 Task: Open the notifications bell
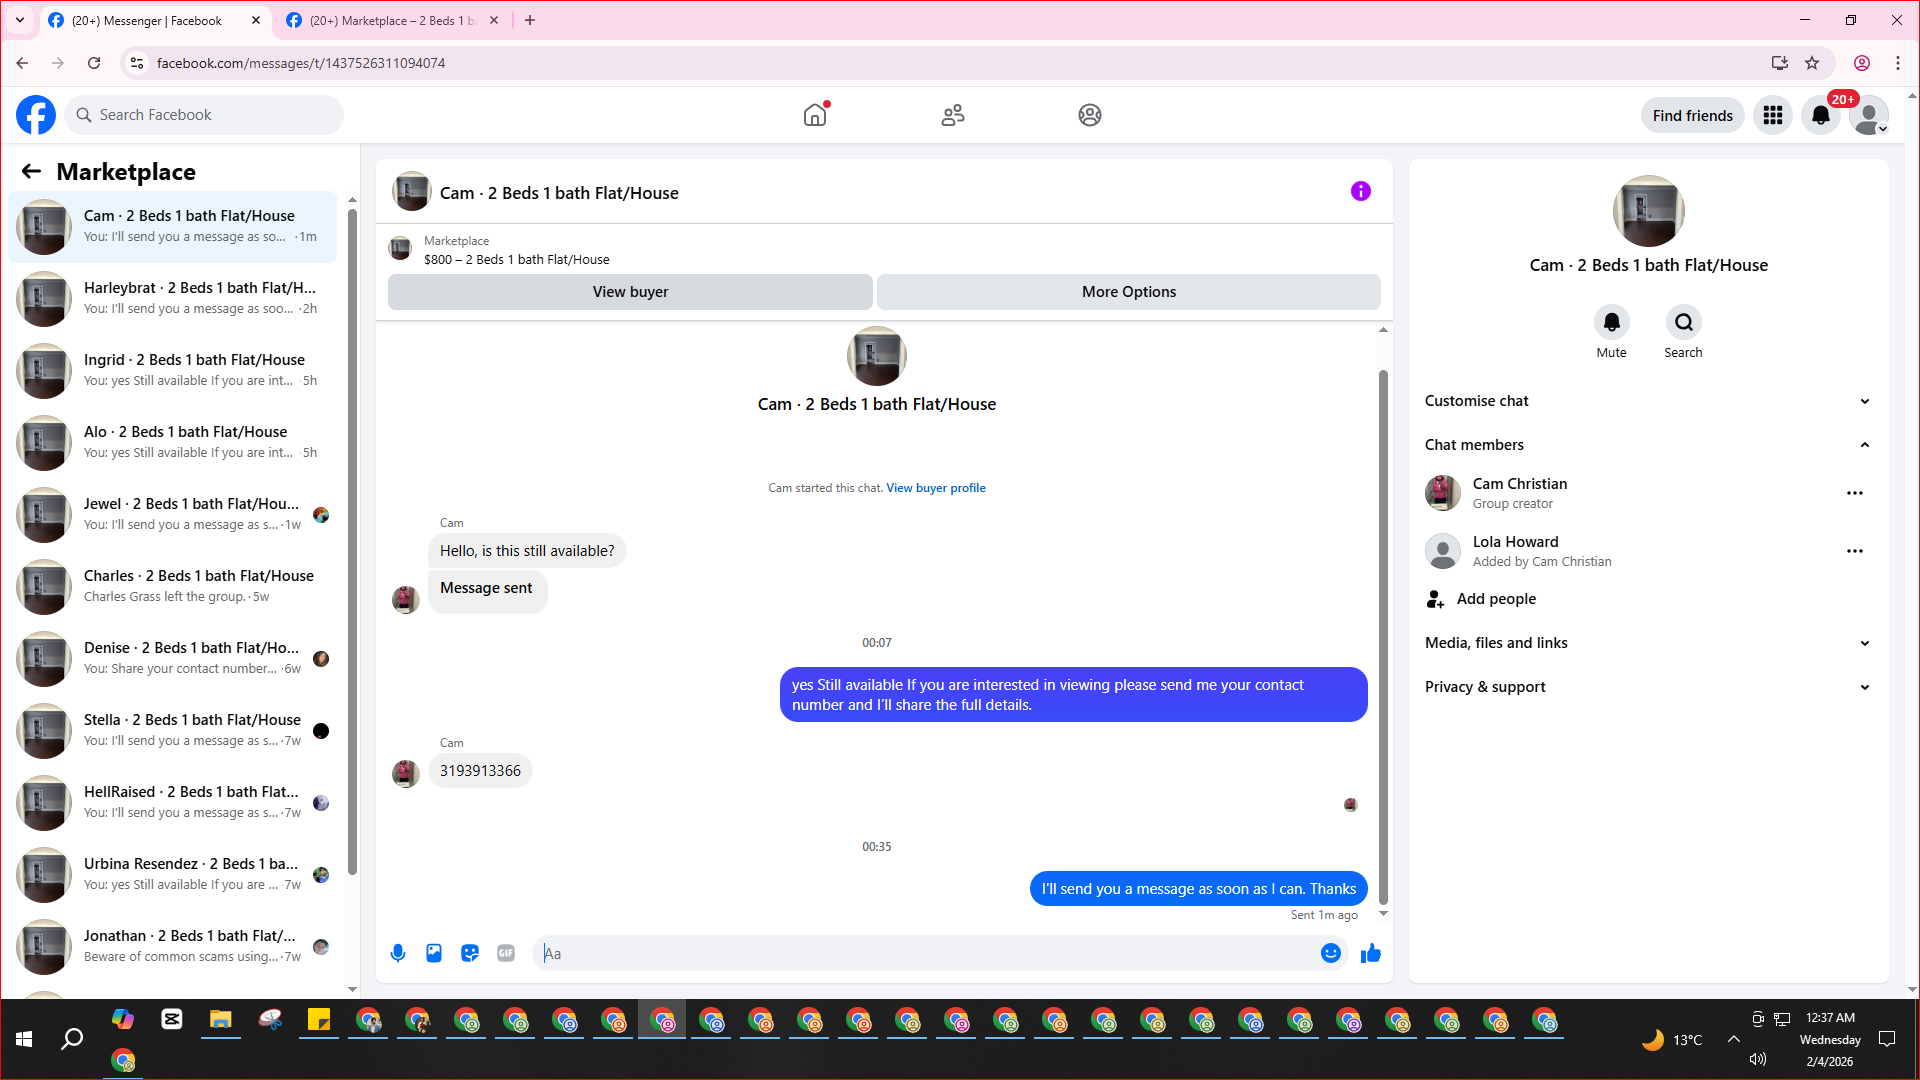click(x=1821, y=115)
